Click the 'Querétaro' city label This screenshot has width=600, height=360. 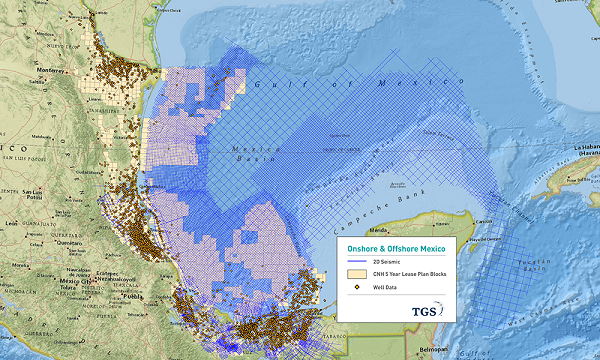click(x=70, y=243)
